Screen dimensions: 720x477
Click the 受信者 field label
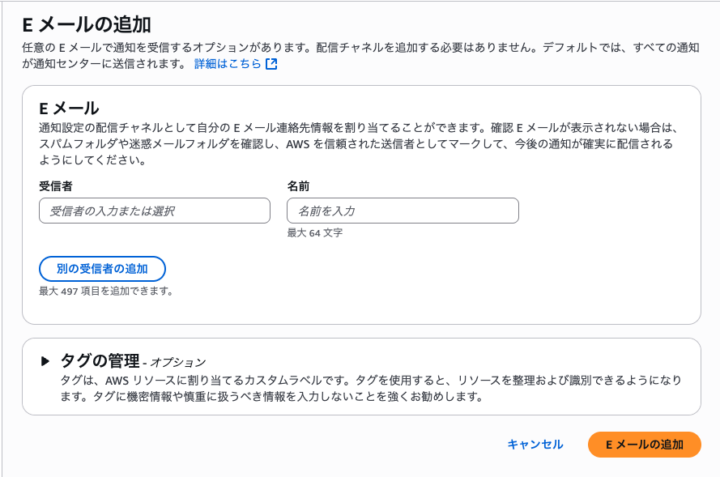click(x=56, y=186)
